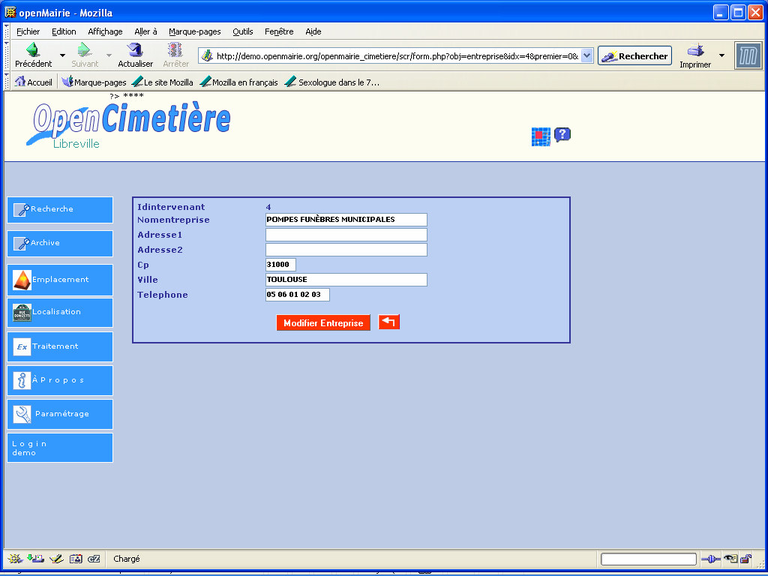Open the Affichage menu
768x576 pixels.
(105, 32)
